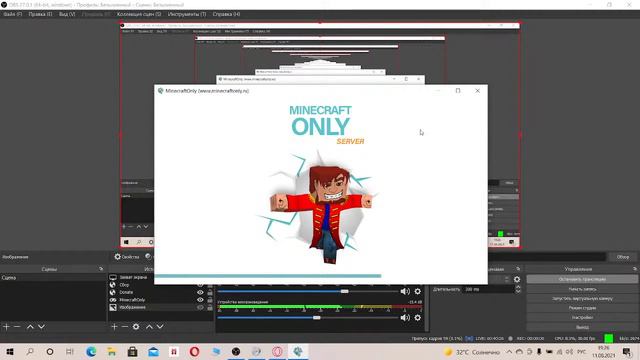This screenshot has width=640, height=360.
Task: Start the virtual camera button
Action: [x=582, y=298]
